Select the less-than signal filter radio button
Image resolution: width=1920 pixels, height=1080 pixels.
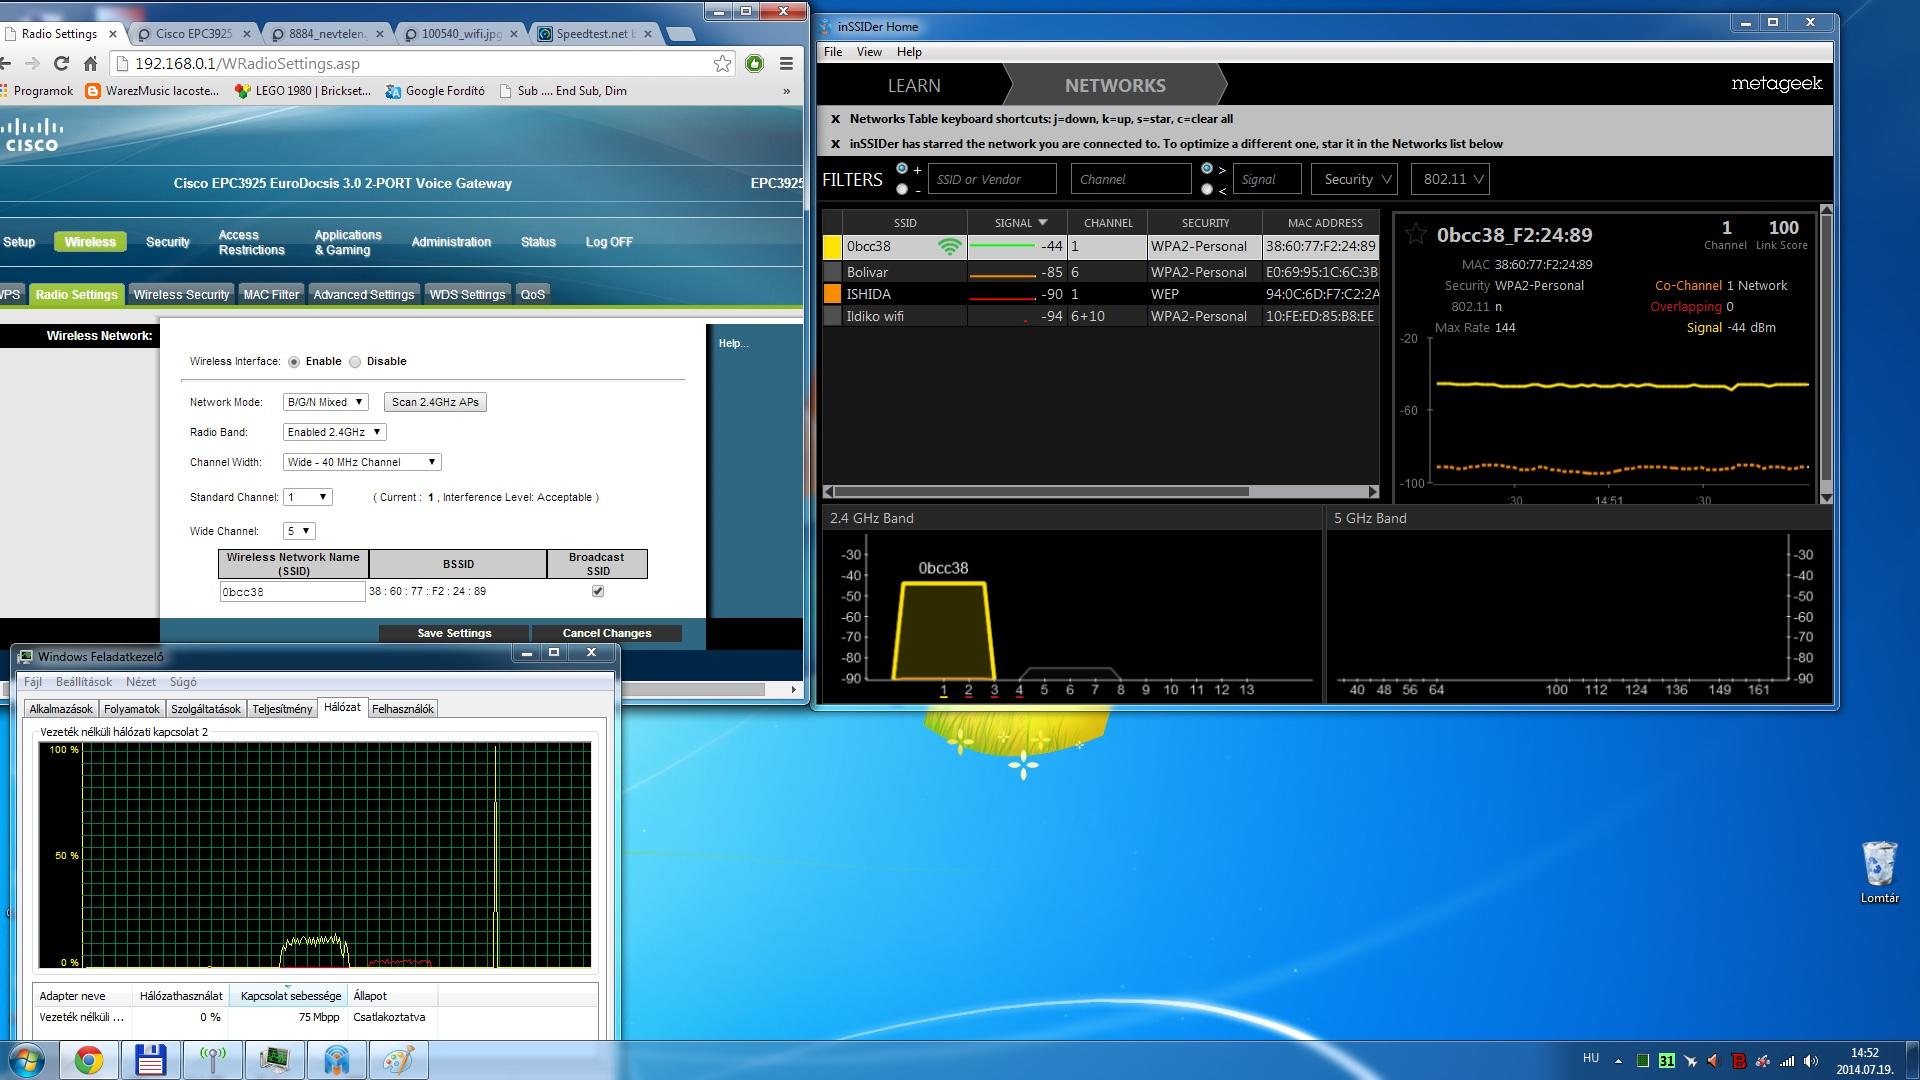tap(1207, 189)
